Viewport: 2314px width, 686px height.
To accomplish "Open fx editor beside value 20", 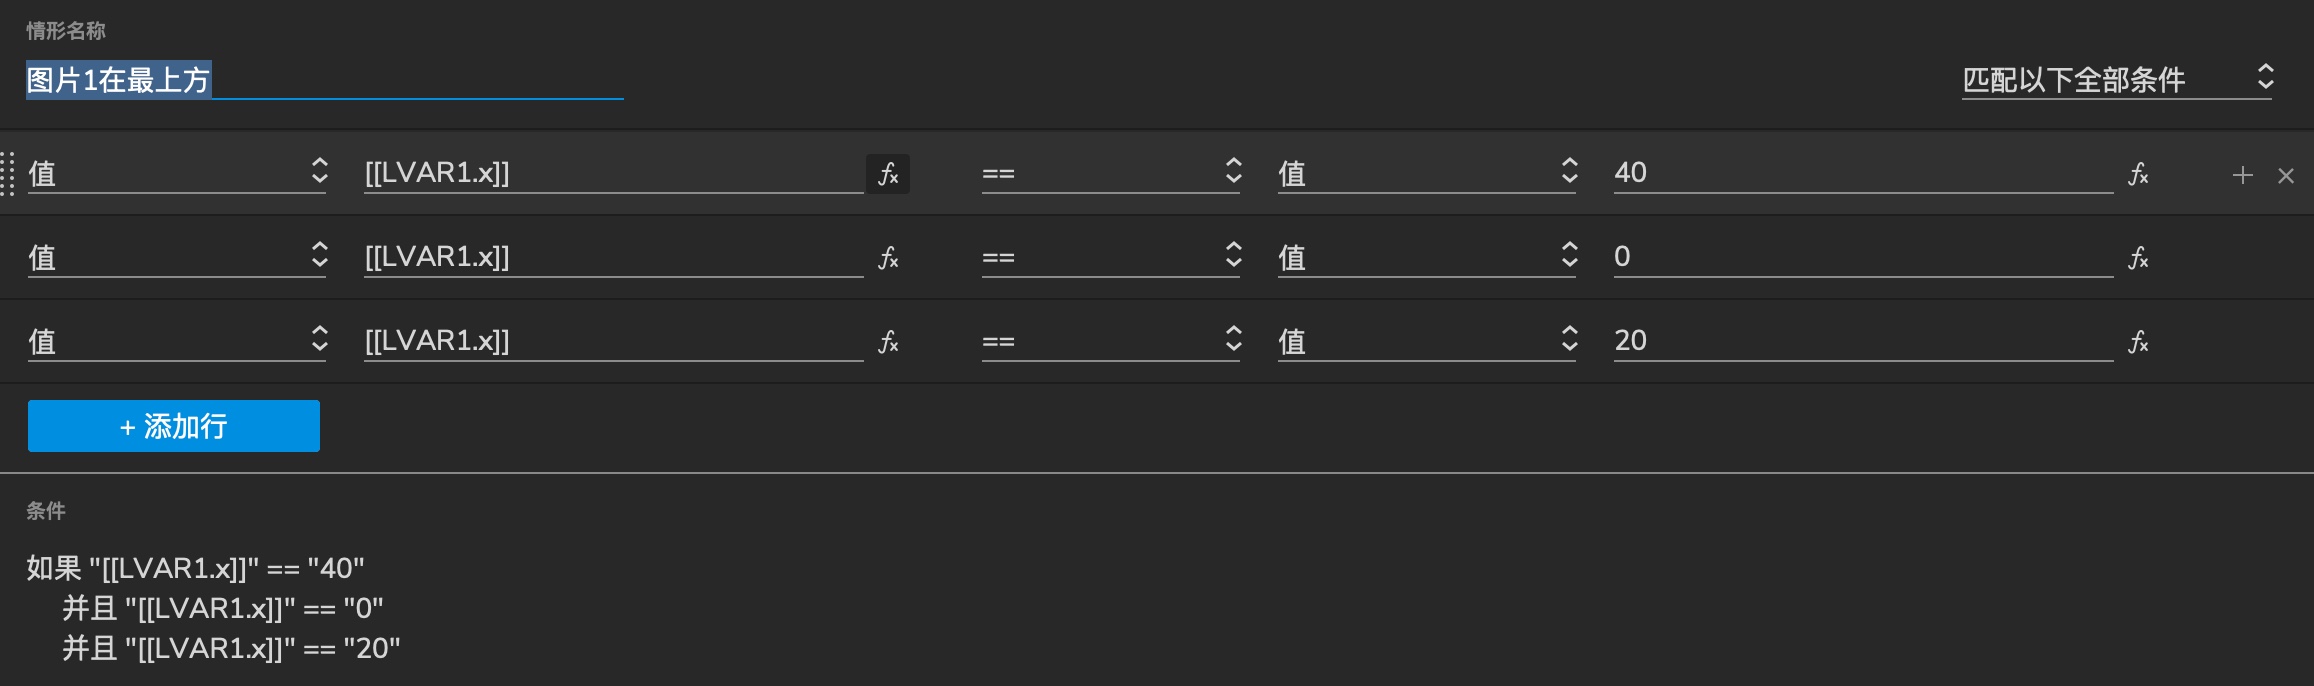I will click(2138, 342).
